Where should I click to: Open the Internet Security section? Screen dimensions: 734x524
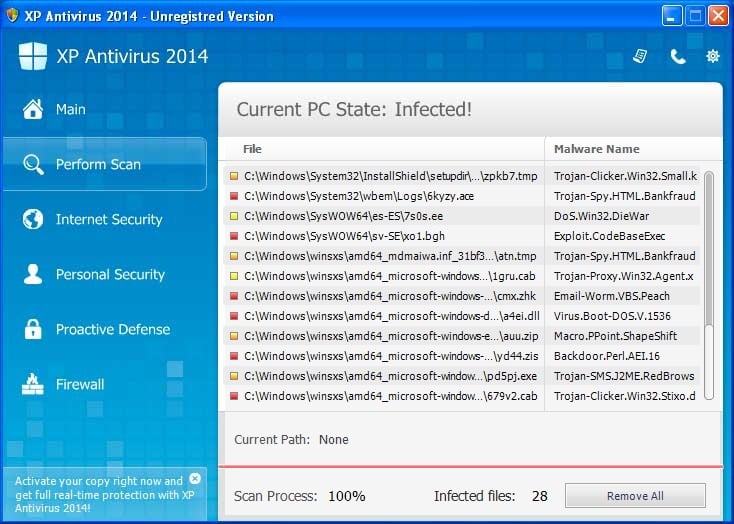[109, 219]
